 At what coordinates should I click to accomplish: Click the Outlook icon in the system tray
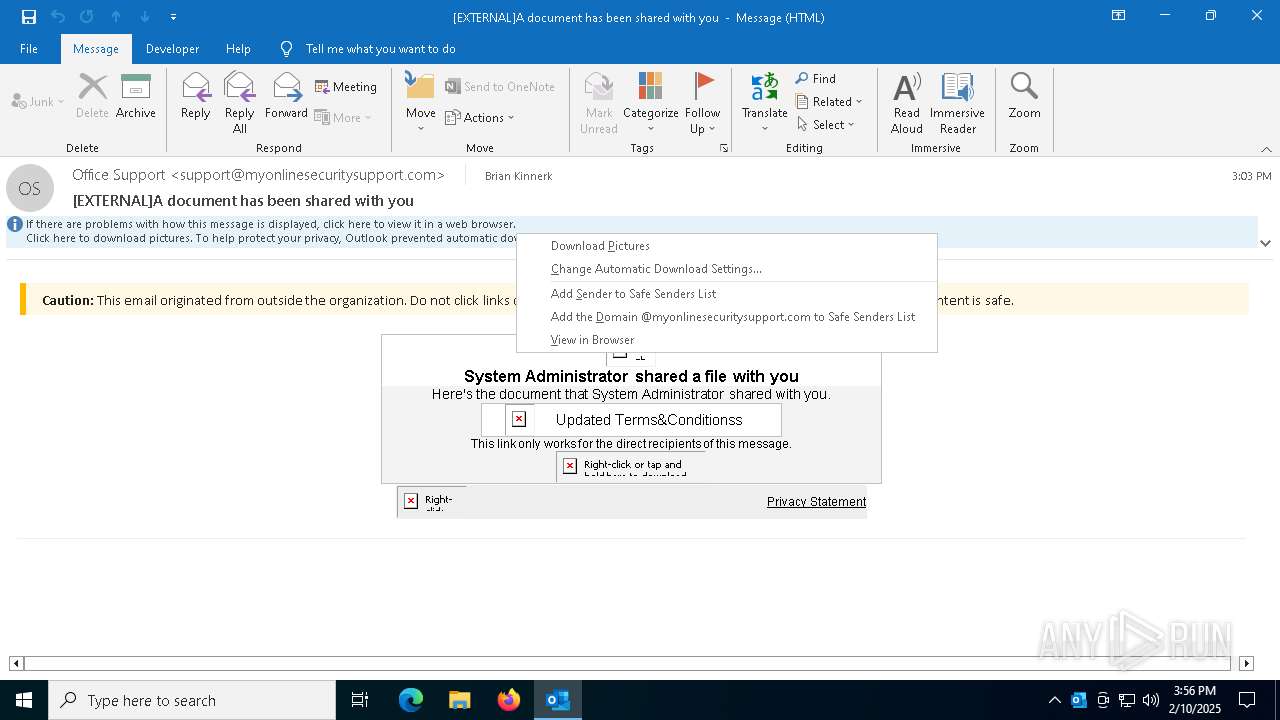click(x=1079, y=700)
